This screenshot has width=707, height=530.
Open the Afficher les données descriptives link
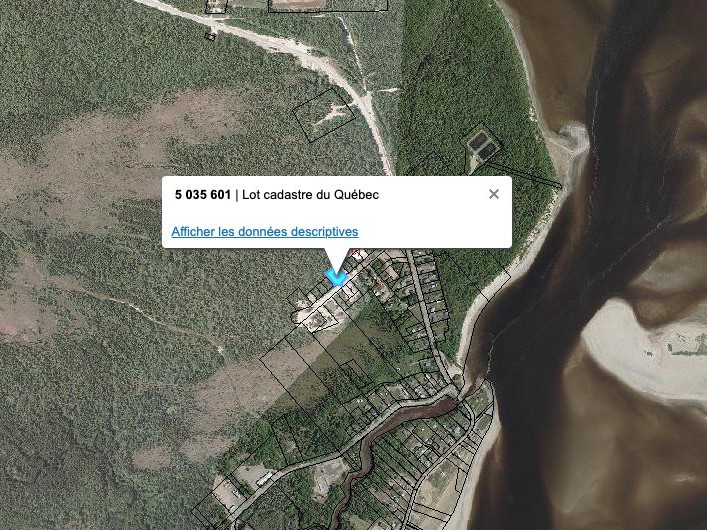[265, 231]
